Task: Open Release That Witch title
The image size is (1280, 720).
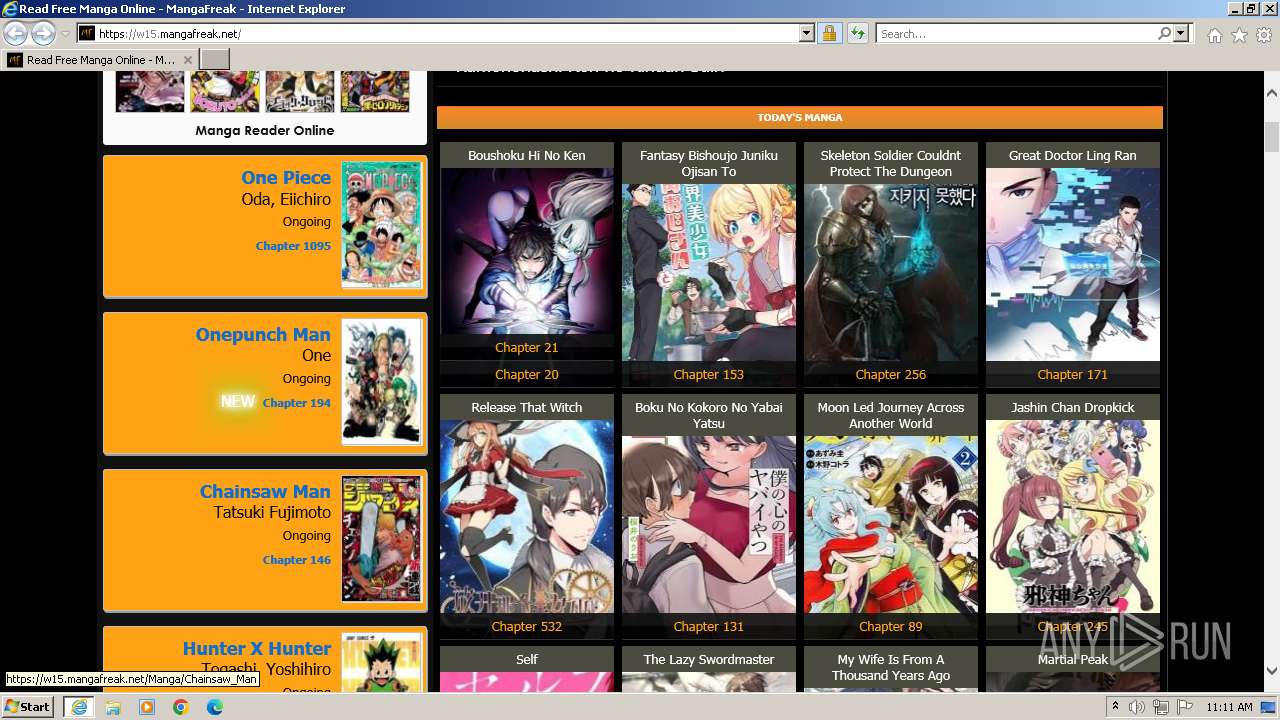Action: pyautogui.click(x=527, y=408)
